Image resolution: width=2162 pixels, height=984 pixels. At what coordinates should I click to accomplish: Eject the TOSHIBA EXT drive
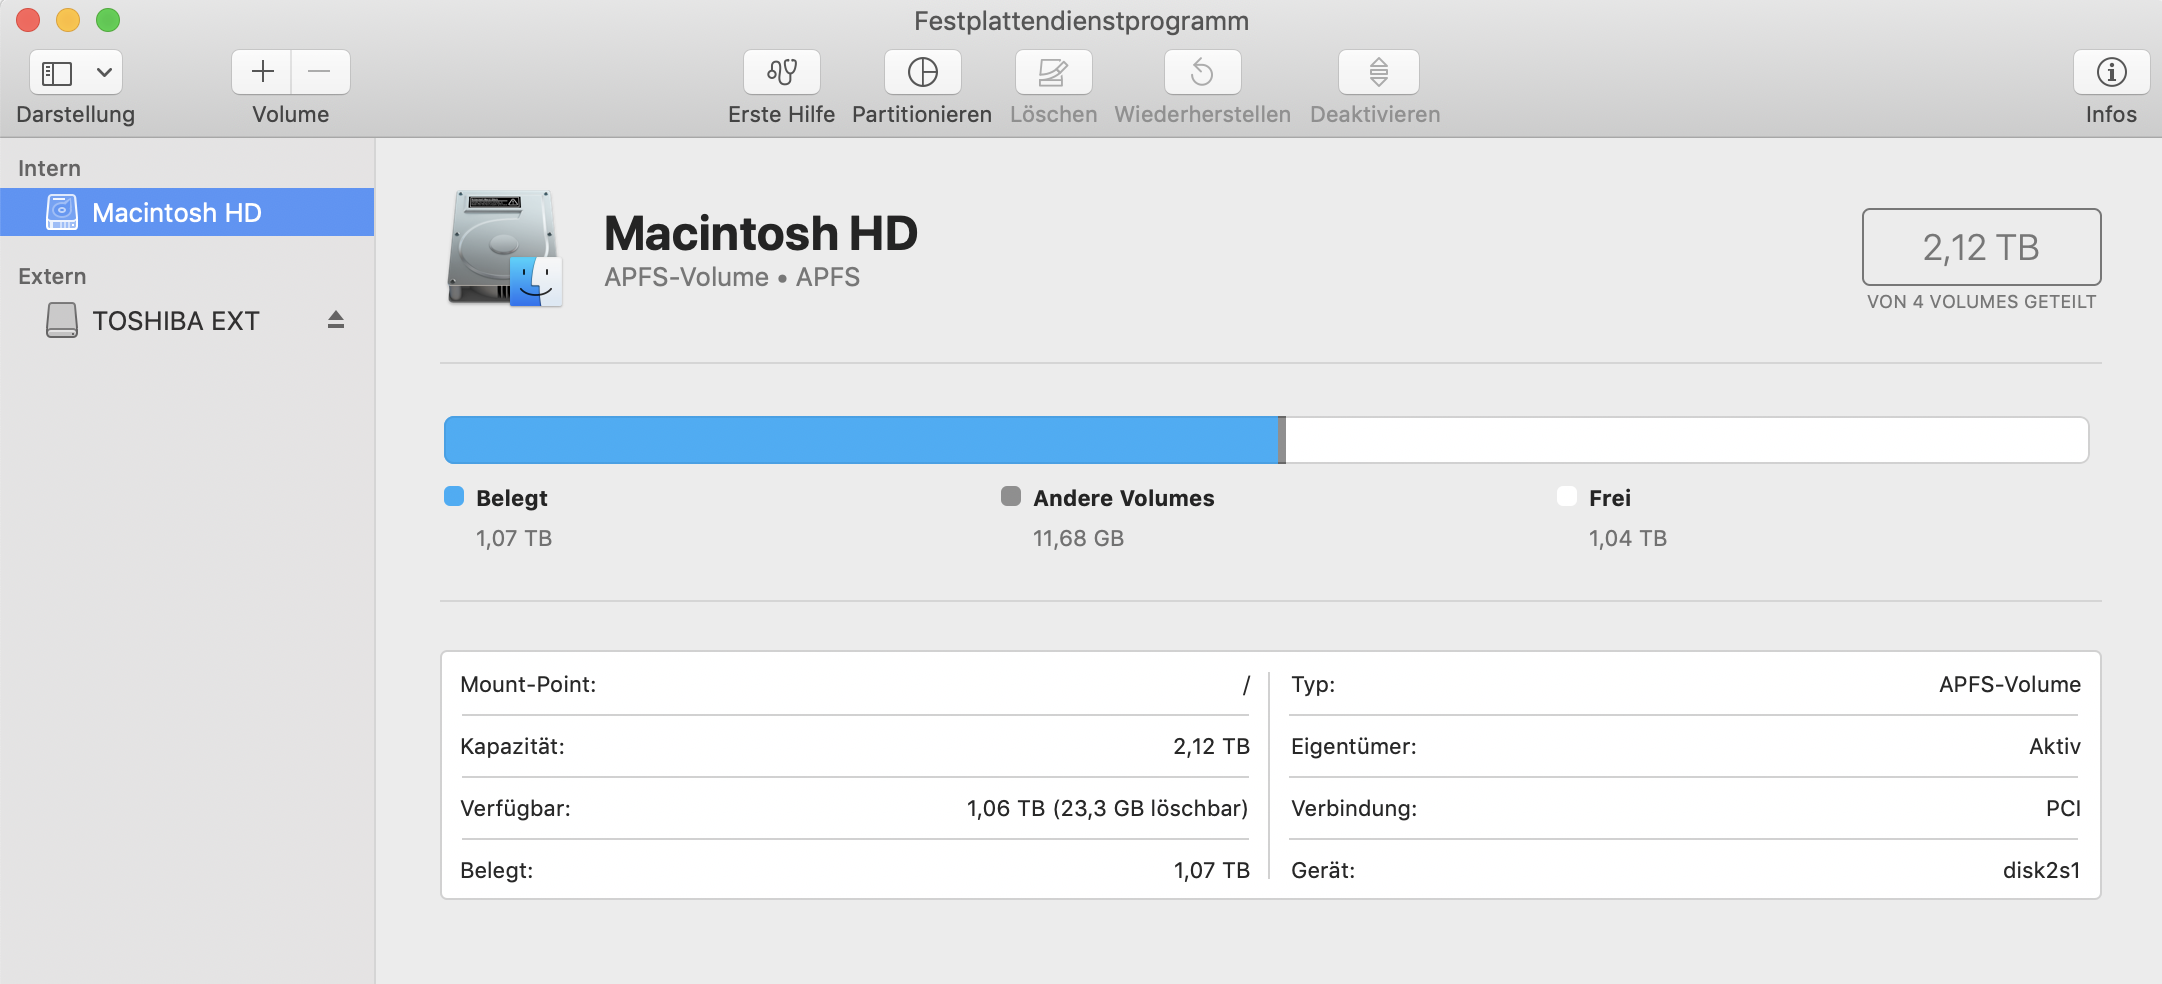[336, 320]
